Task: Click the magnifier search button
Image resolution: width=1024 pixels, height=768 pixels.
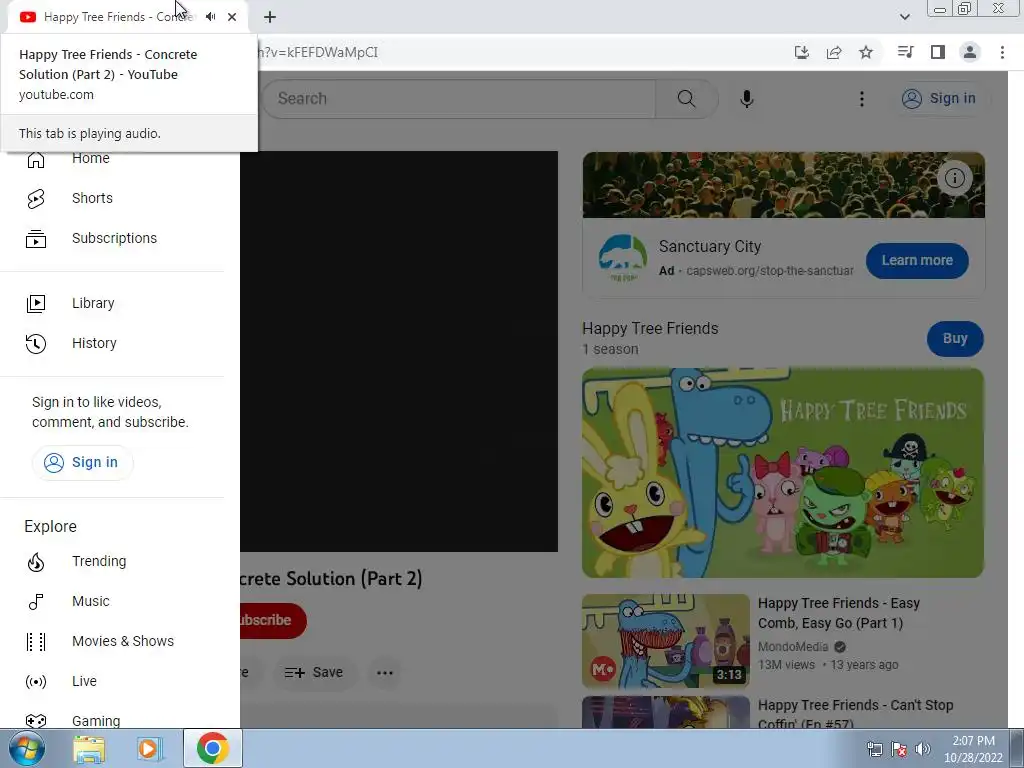Action: tap(686, 99)
